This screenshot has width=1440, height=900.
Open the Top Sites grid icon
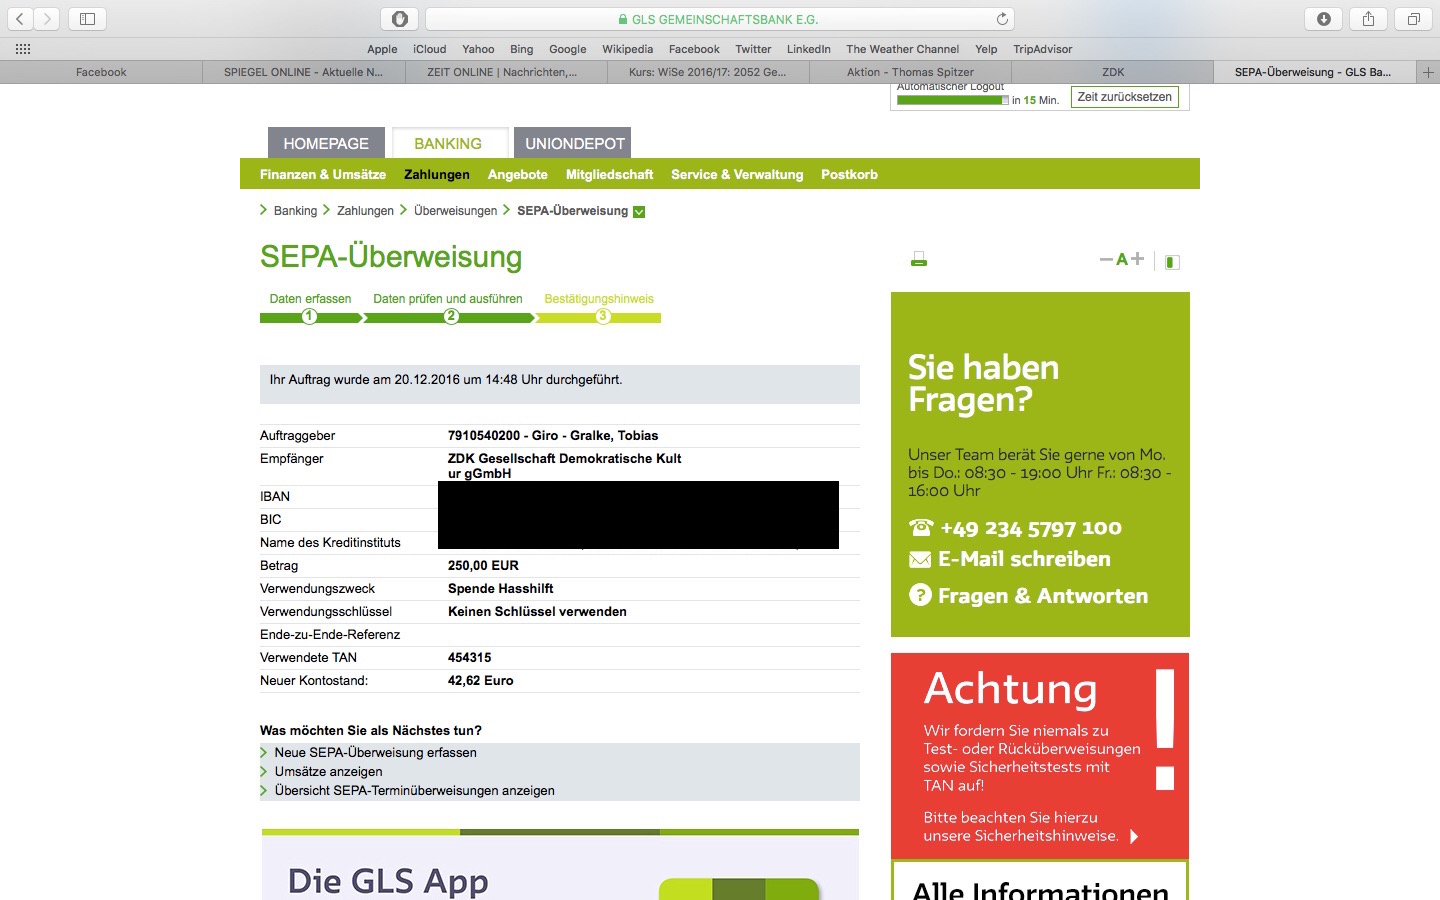[x=23, y=49]
